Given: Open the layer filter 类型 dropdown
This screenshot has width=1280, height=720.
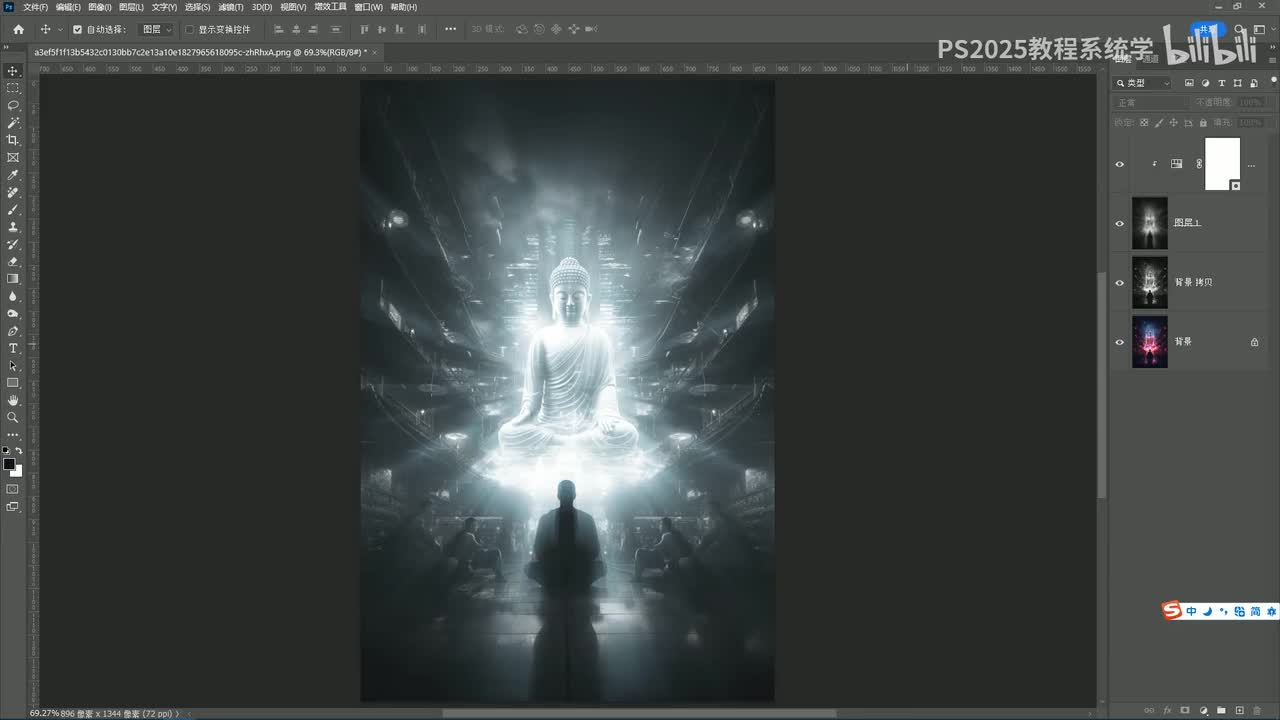Looking at the screenshot, I should [x=1142, y=83].
